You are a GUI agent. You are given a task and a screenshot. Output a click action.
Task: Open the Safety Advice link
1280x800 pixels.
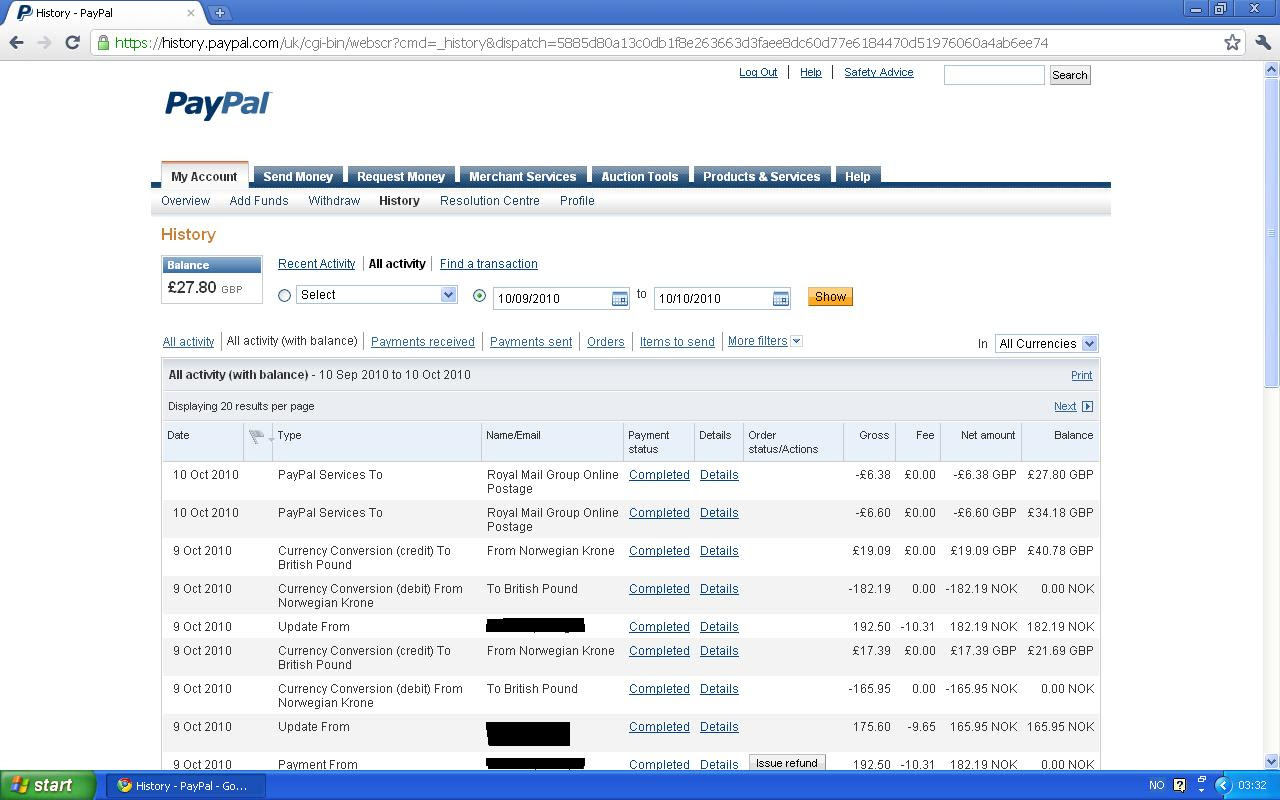pyautogui.click(x=879, y=72)
